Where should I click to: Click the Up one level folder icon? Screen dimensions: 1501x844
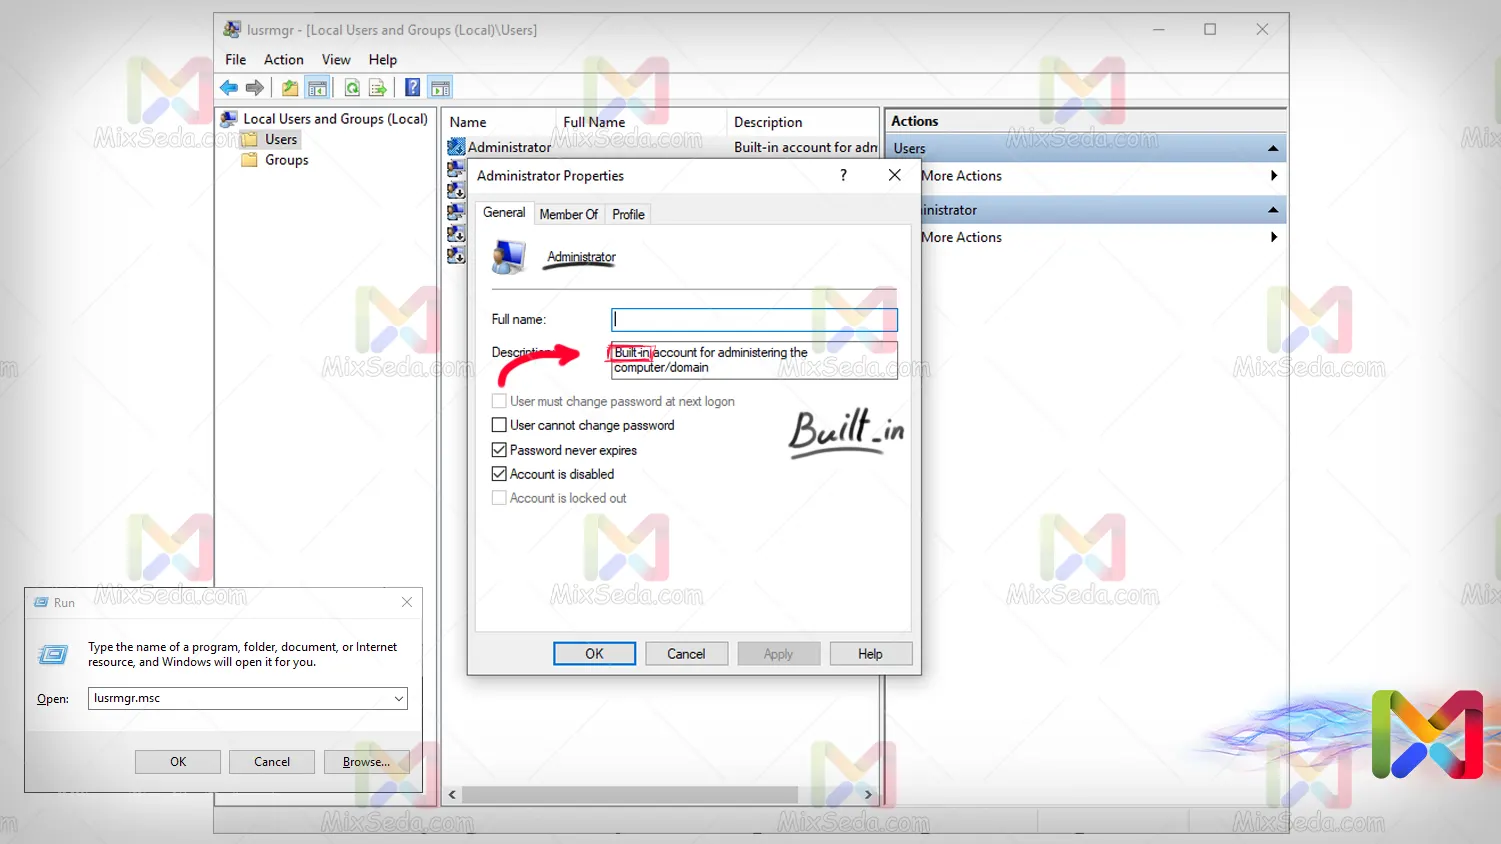pyautogui.click(x=290, y=88)
